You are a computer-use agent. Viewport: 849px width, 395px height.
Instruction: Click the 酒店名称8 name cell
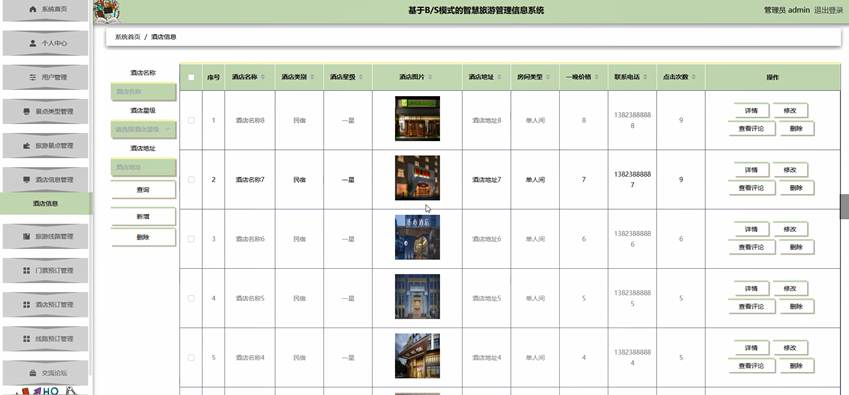[250, 120]
